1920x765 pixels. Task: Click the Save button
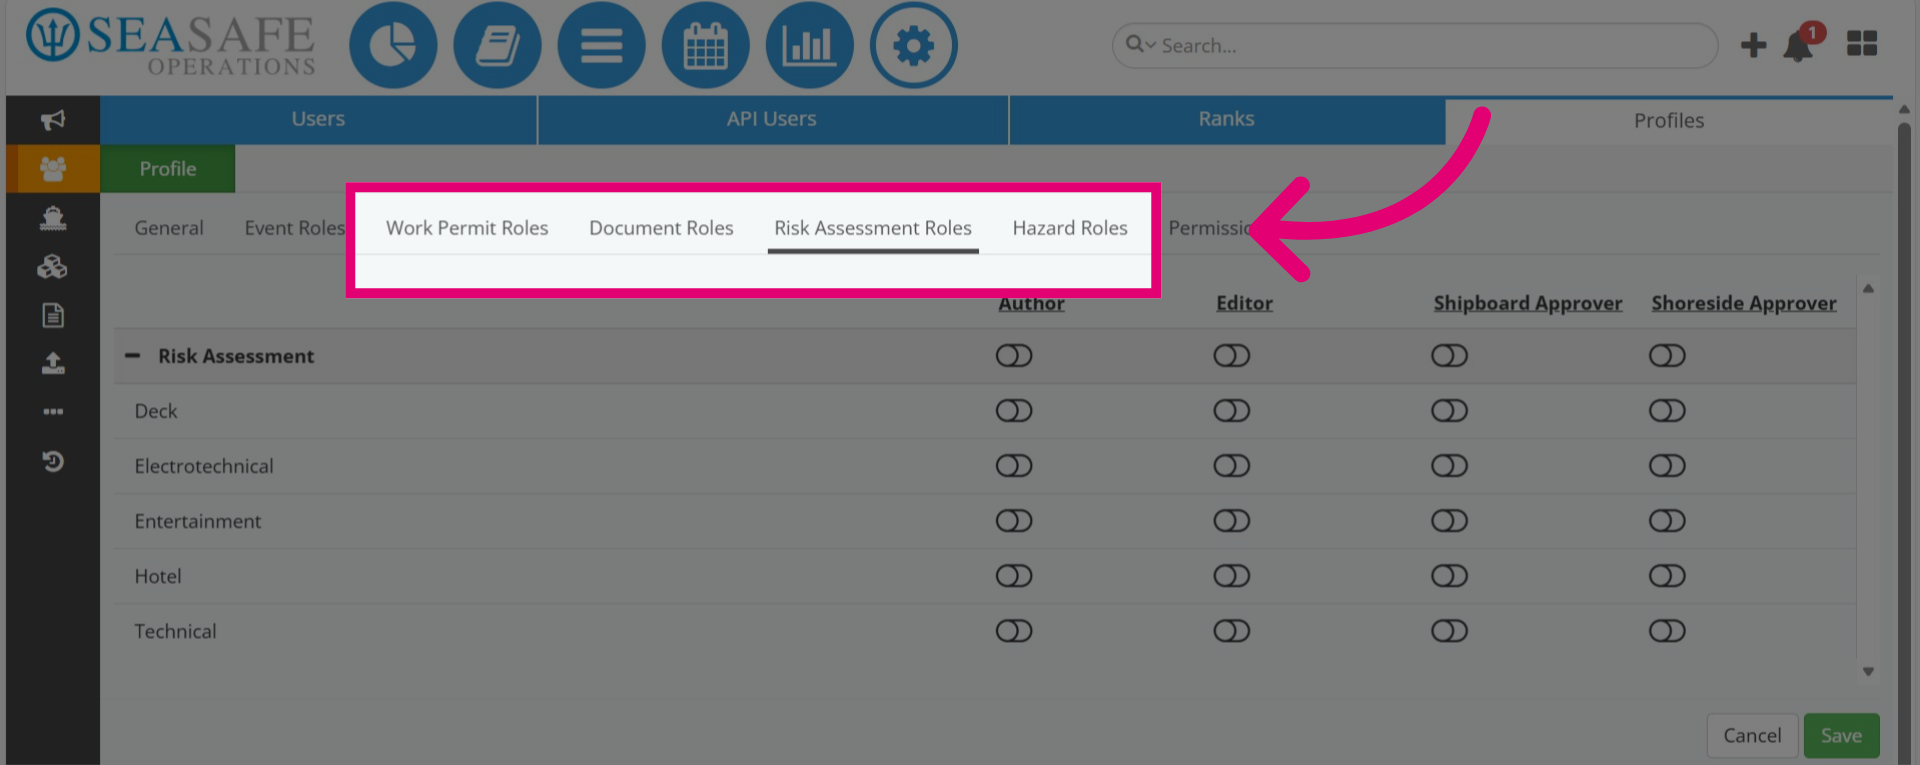coord(1841,736)
